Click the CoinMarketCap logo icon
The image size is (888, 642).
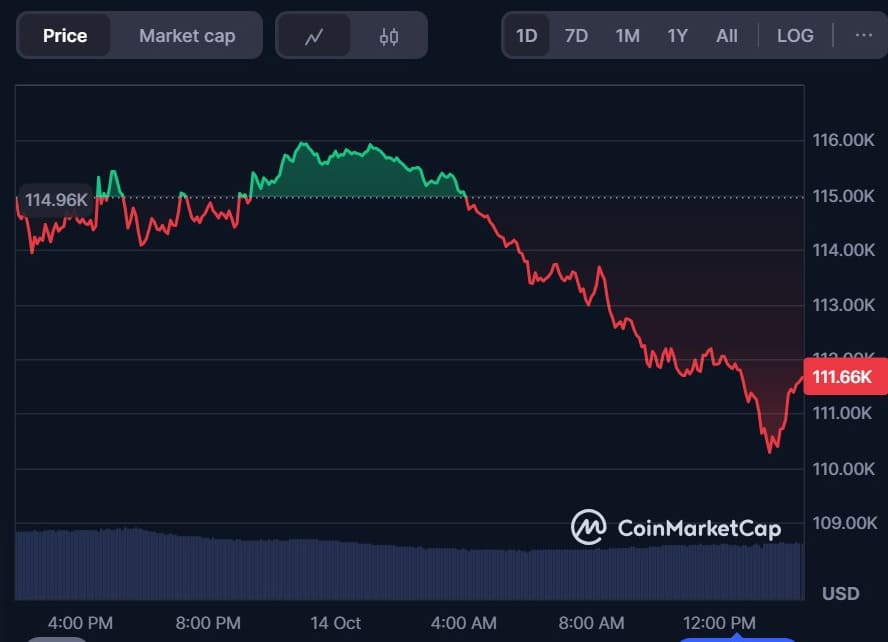(x=588, y=527)
